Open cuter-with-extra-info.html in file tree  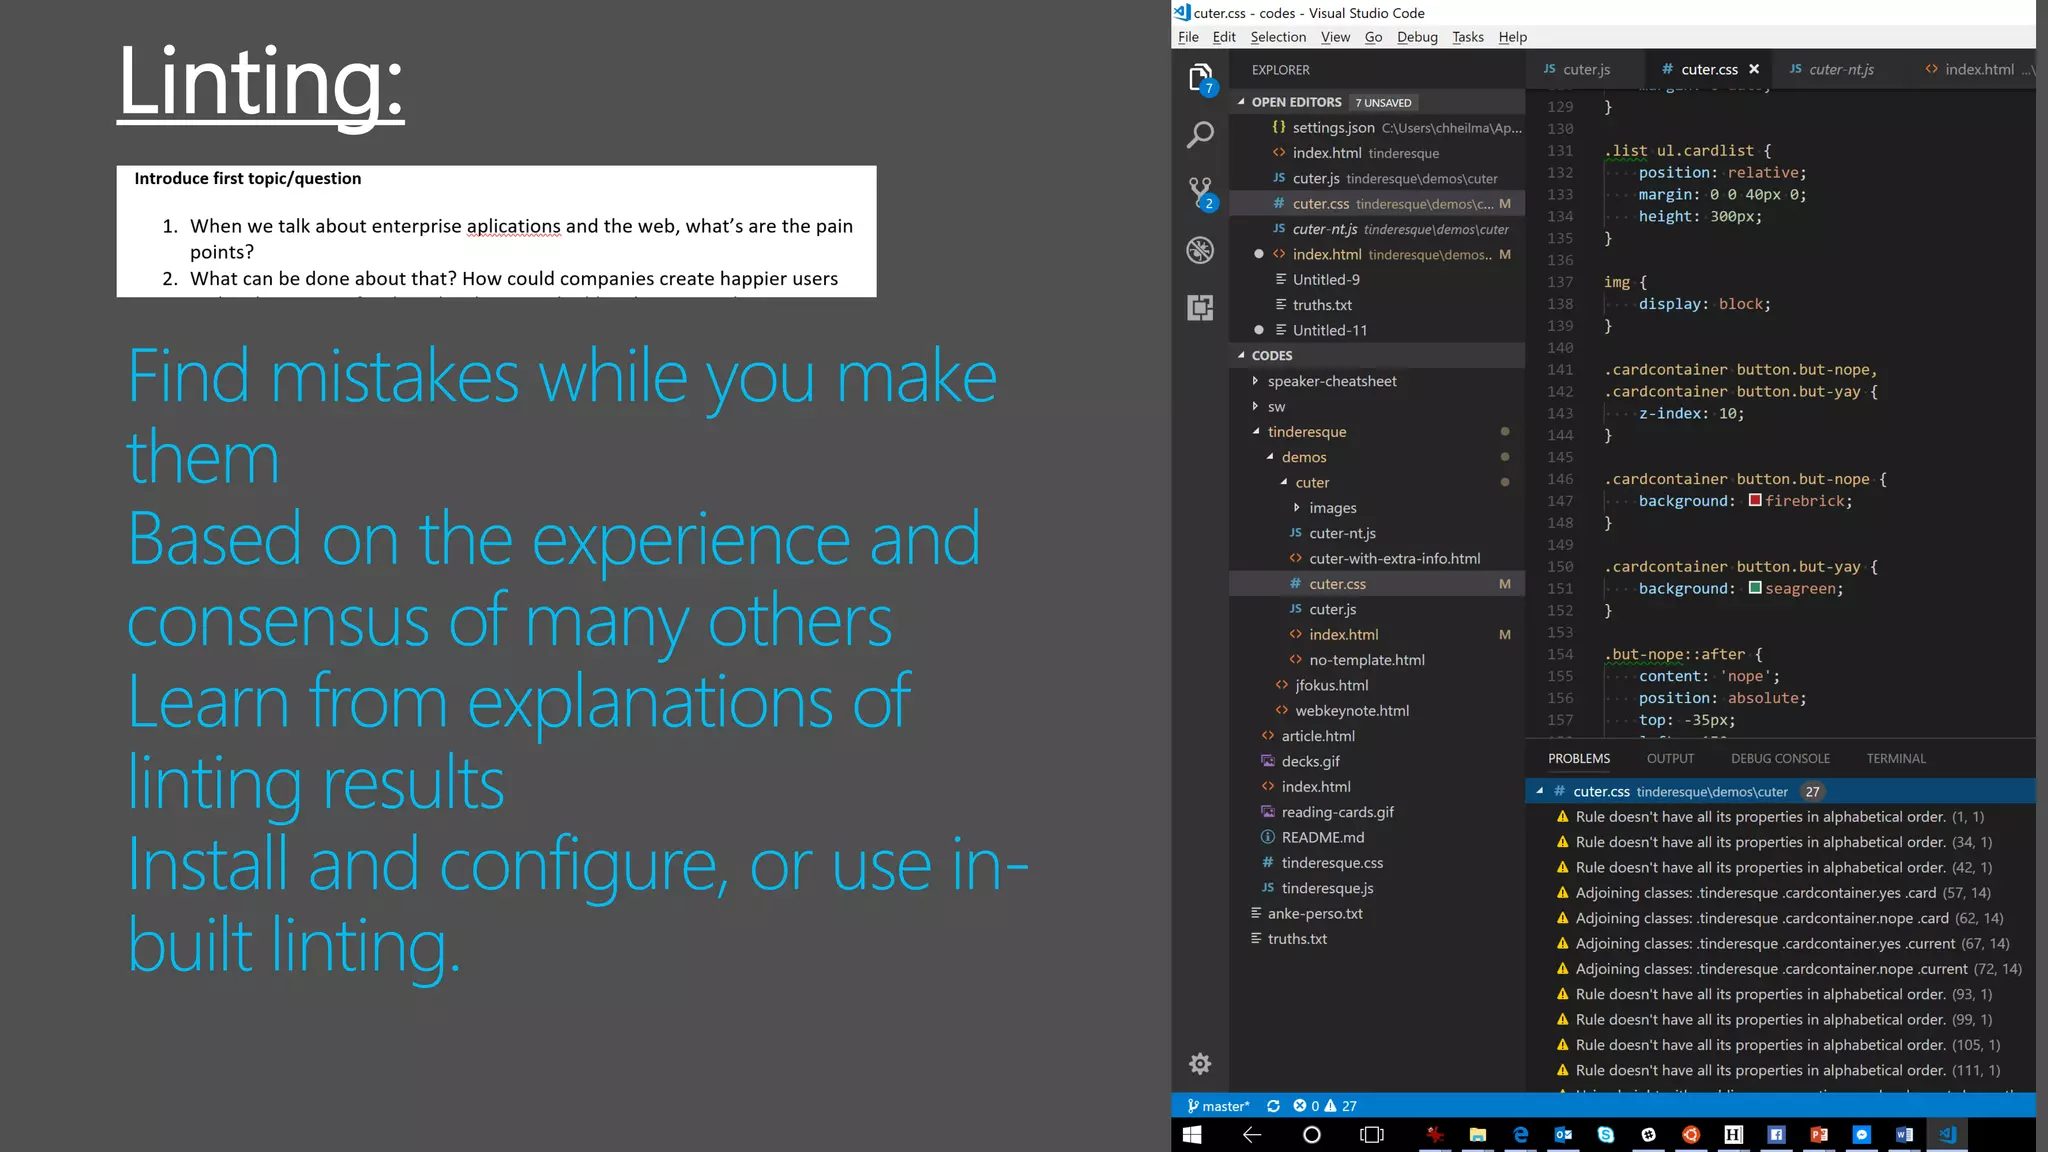pos(1377,559)
